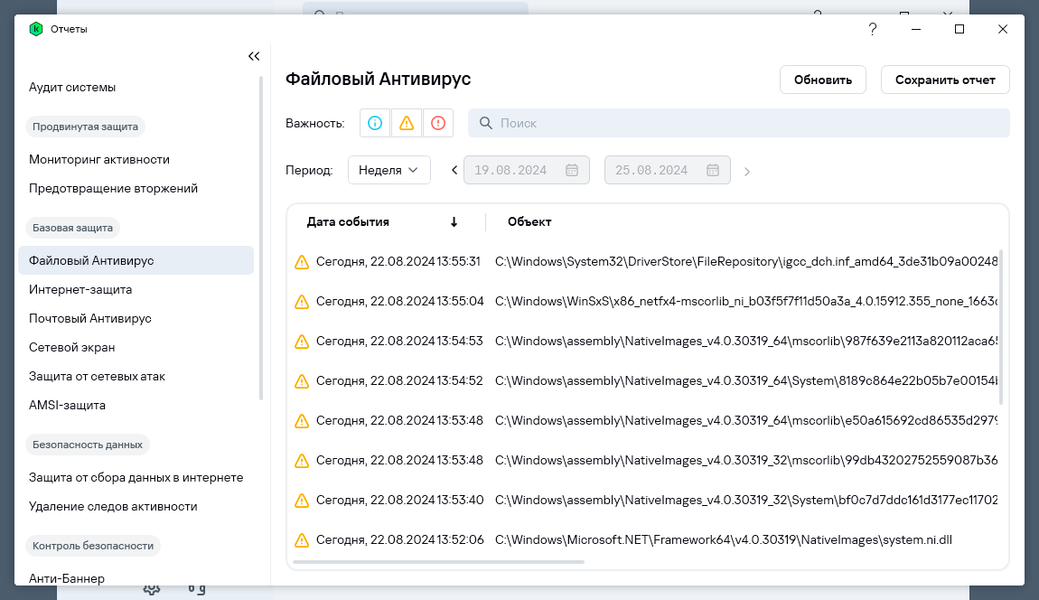Screen dimensions: 1039x600
Task: Open Анти-Баннер report
Action: coord(66,578)
